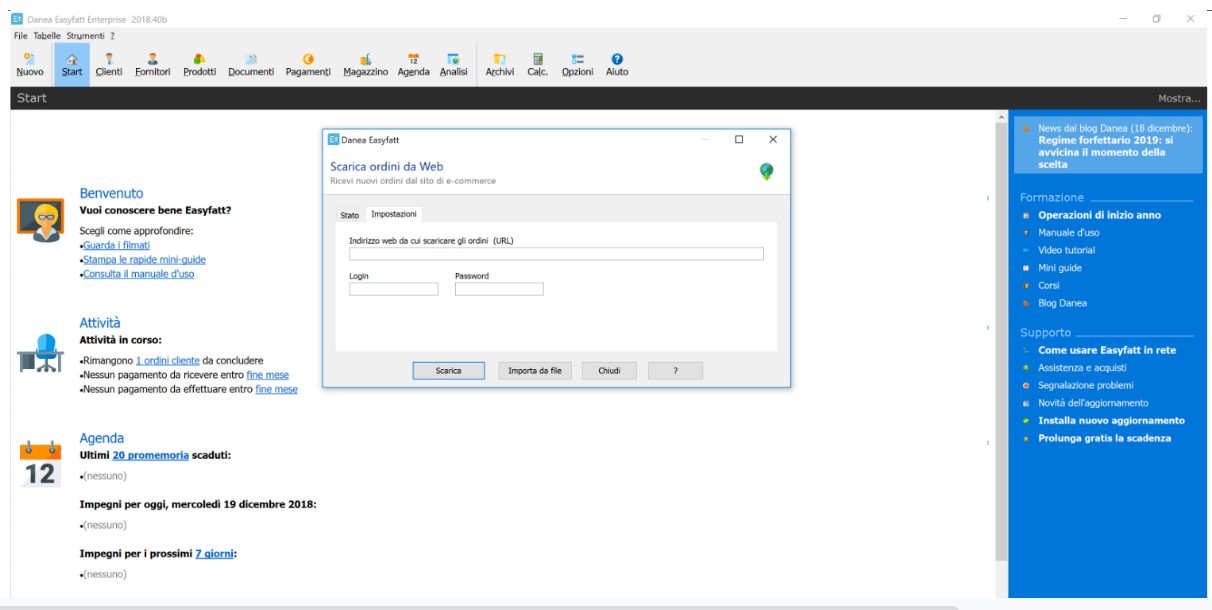The image size is (1212, 610).
Task: Click the Importa da file button
Action: pyautogui.click(x=534, y=371)
